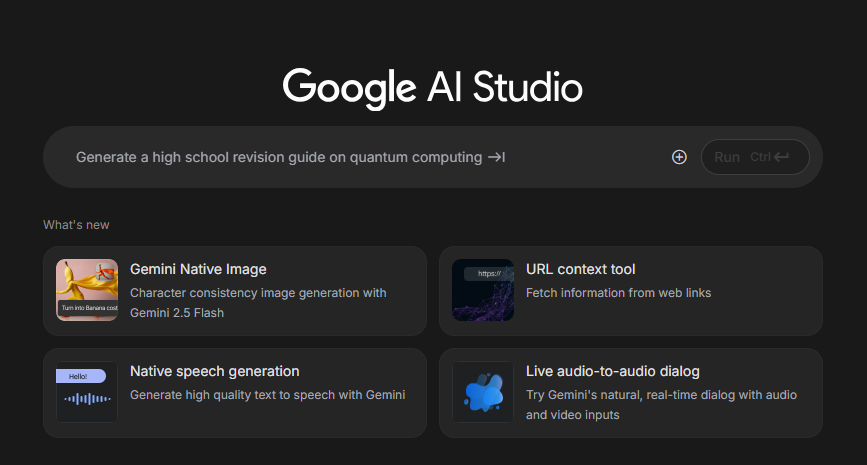The image size is (867, 465).
Task: Click the Native speech generation waveform thumbnail
Action: (x=87, y=392)
